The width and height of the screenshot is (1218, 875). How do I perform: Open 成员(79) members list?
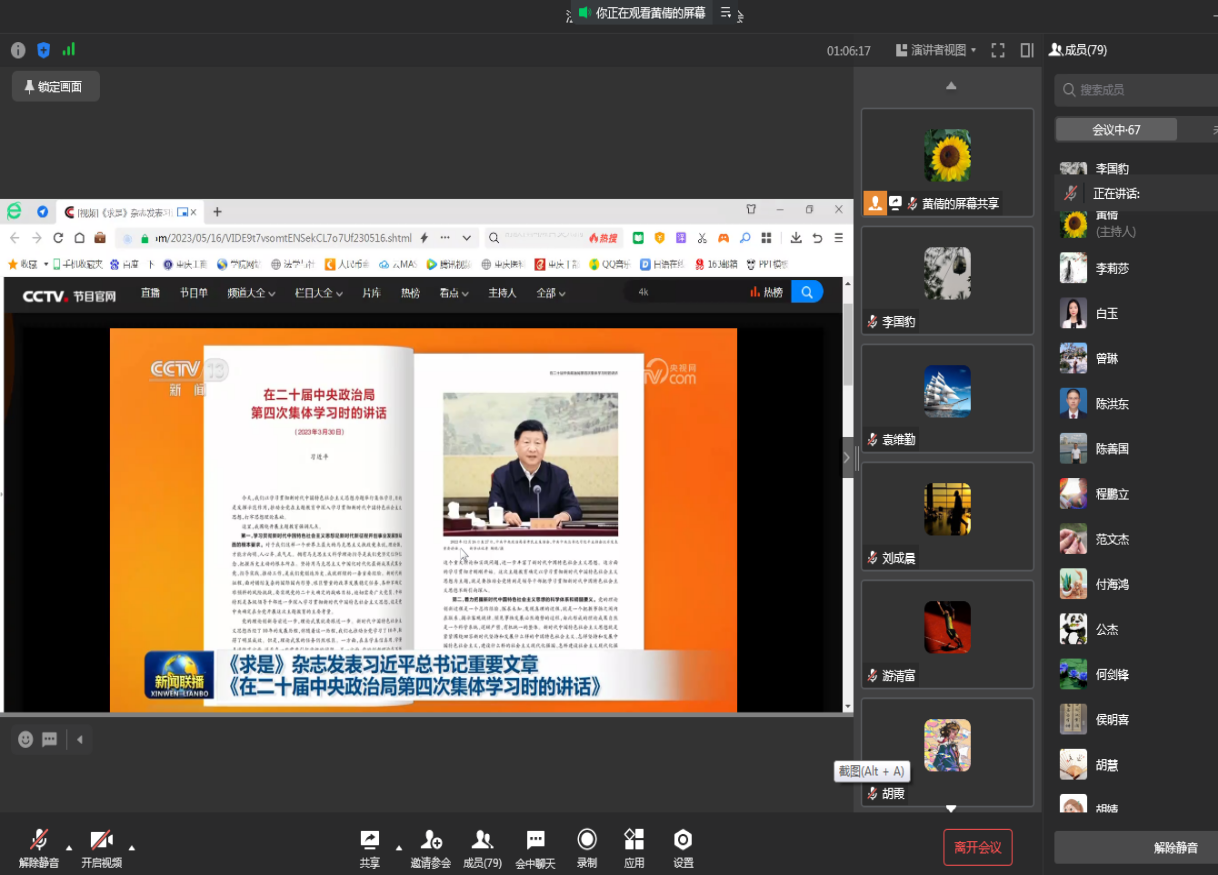click(482, 840)
